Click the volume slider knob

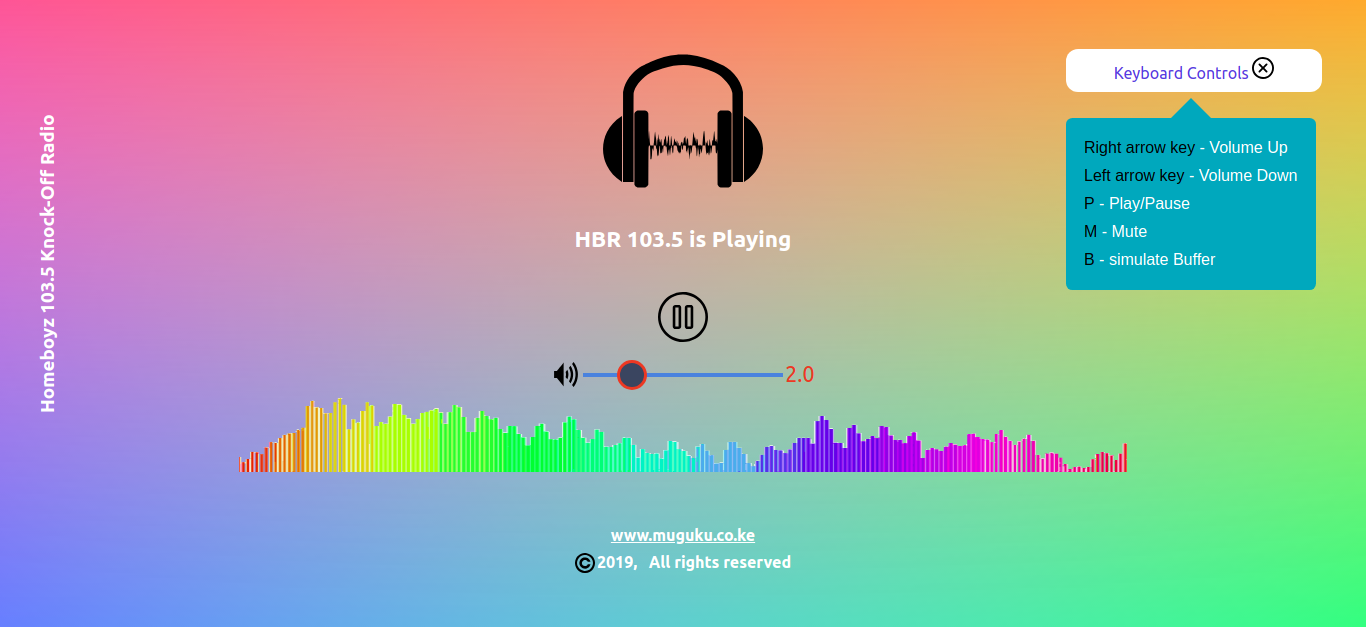(632, 375)
